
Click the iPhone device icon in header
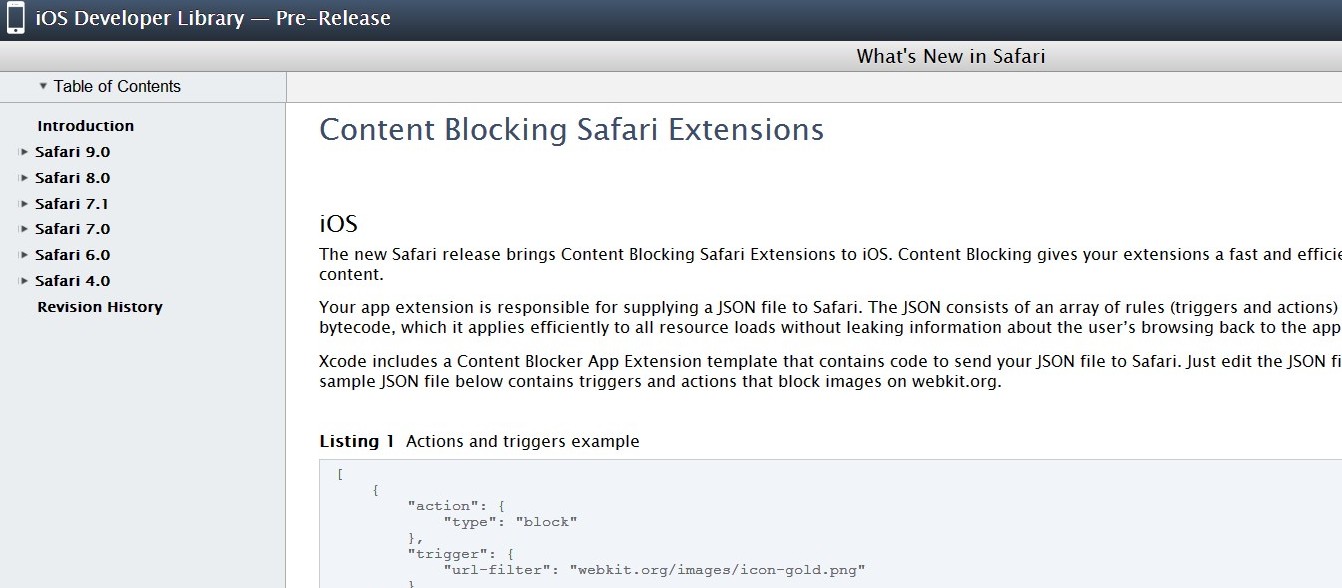point(16,18)
